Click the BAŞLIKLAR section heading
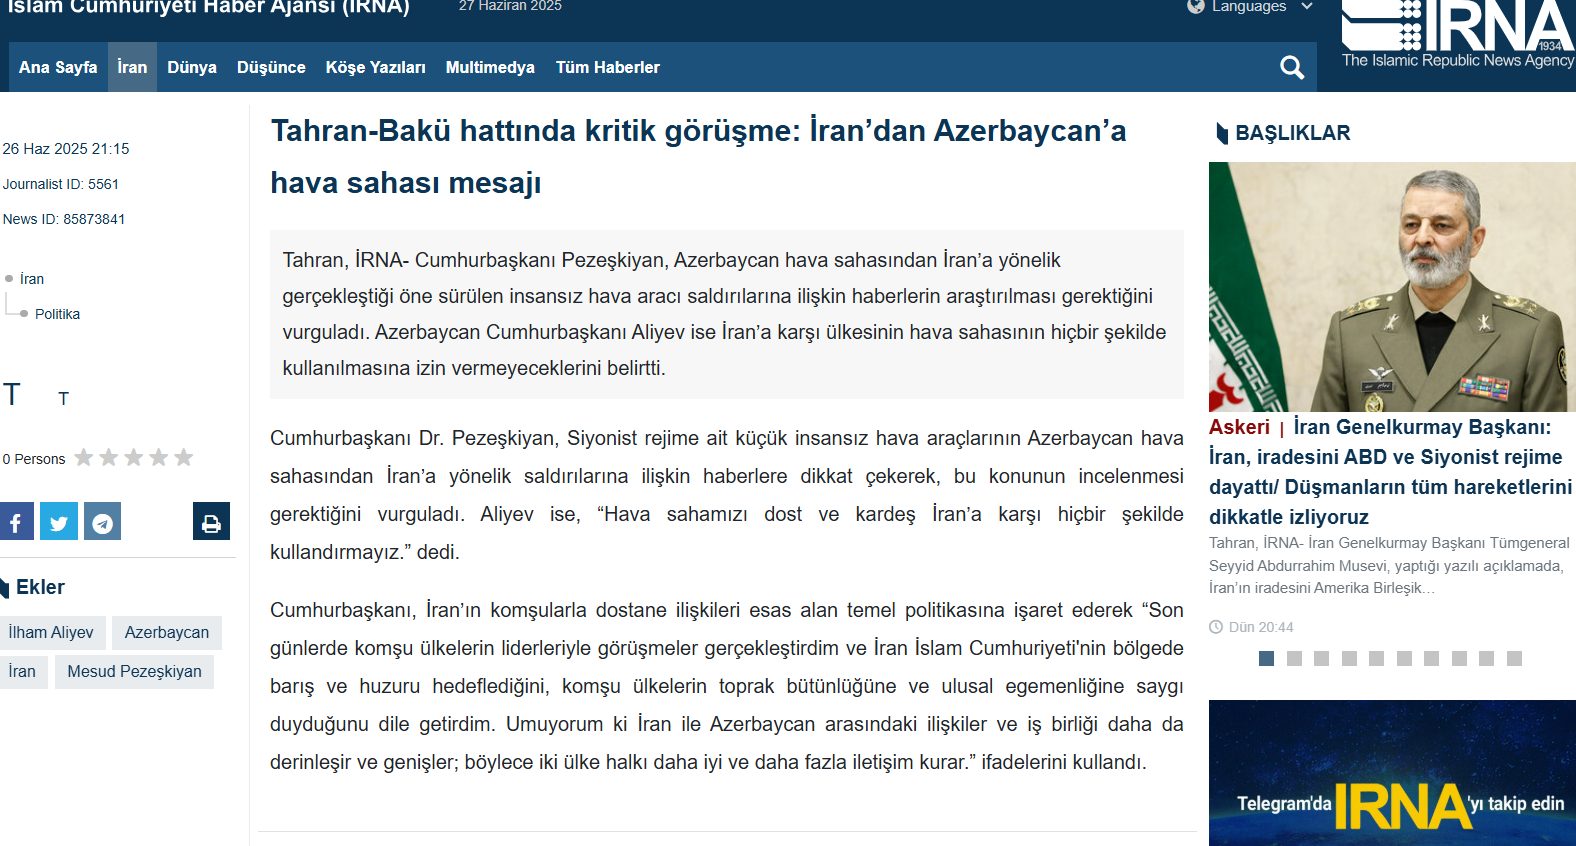This screenshot has height=846, width=1576. pyautogui.click(x=1293, y=133)
